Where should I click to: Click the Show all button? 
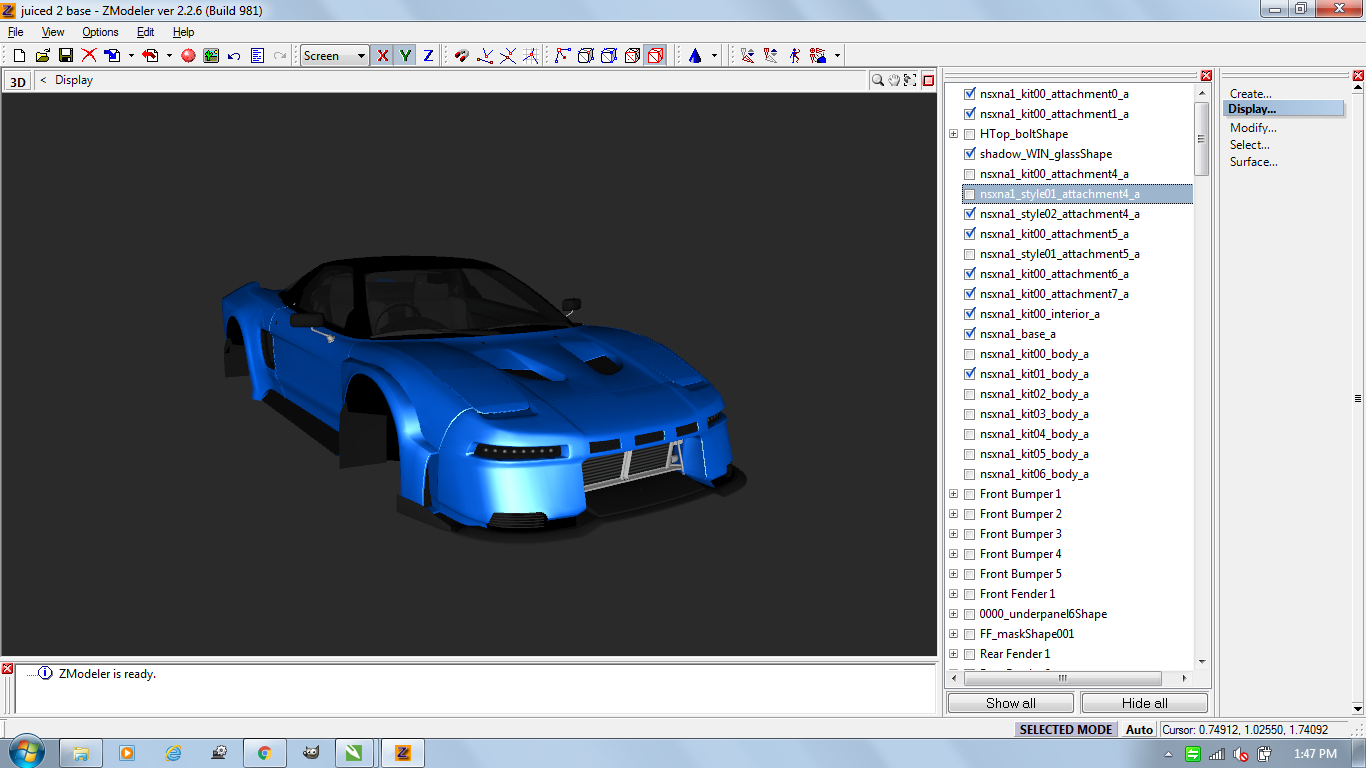click(1010, 703)
